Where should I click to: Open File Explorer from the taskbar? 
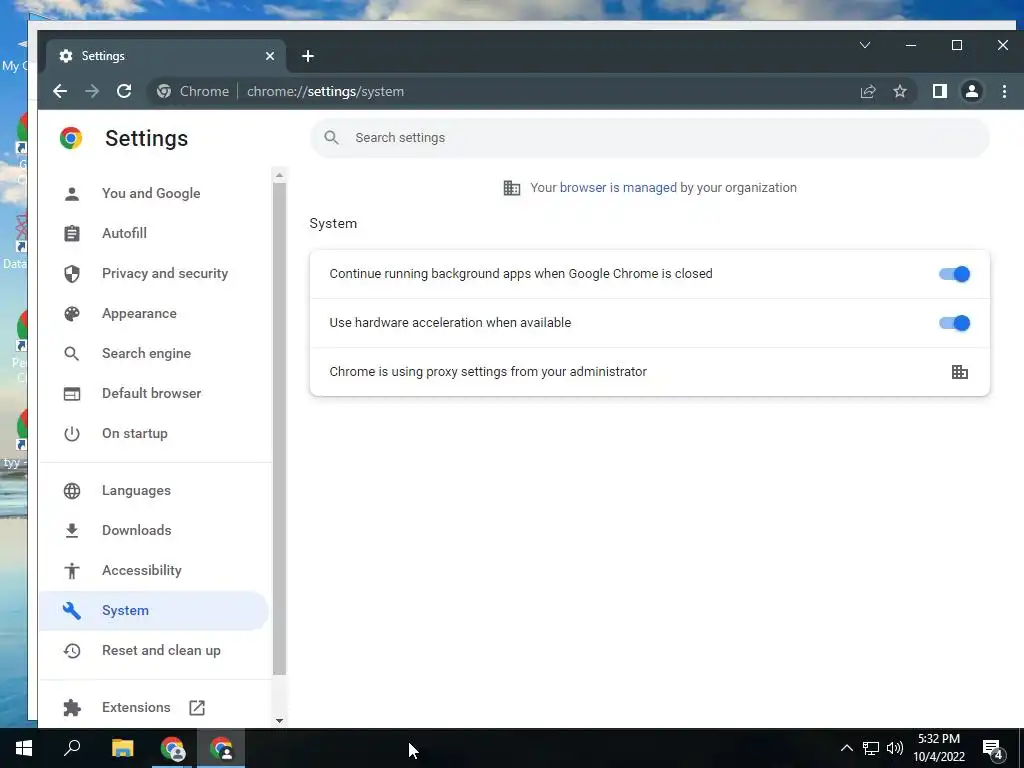point(122,748)
